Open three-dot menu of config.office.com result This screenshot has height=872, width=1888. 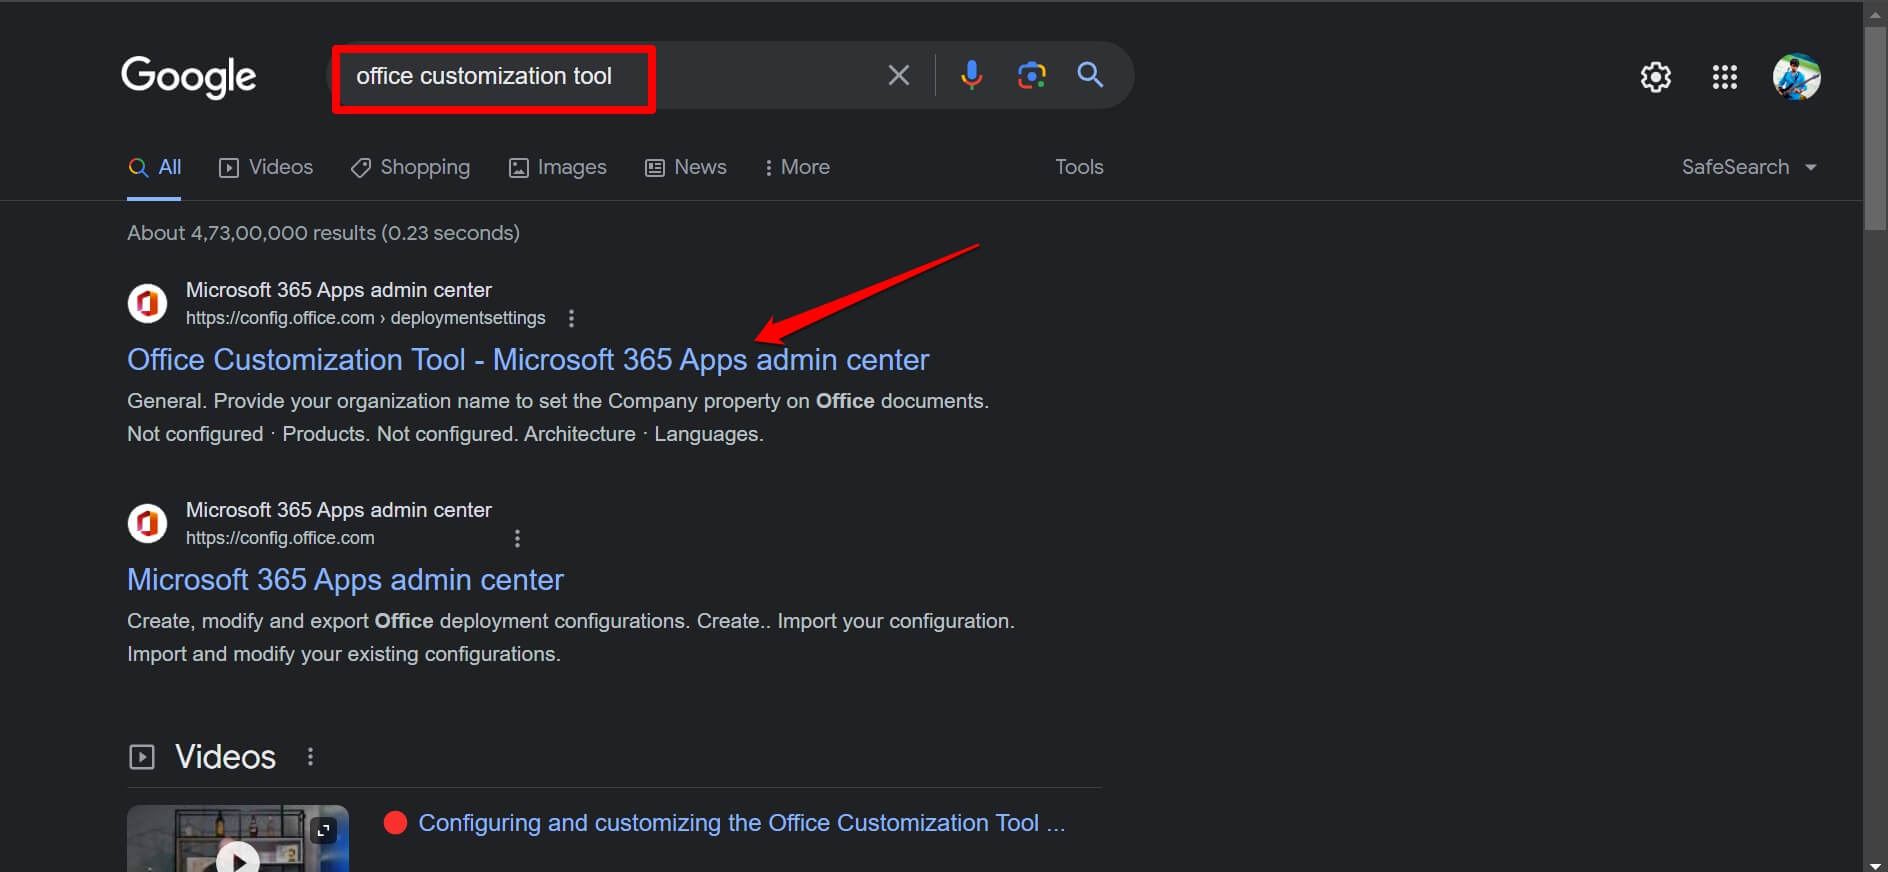click(517, 538)
